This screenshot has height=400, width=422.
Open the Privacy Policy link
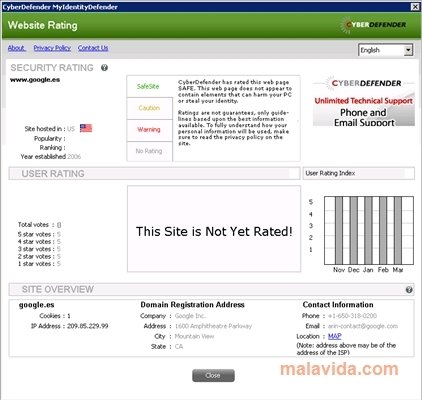pos(52,48)
